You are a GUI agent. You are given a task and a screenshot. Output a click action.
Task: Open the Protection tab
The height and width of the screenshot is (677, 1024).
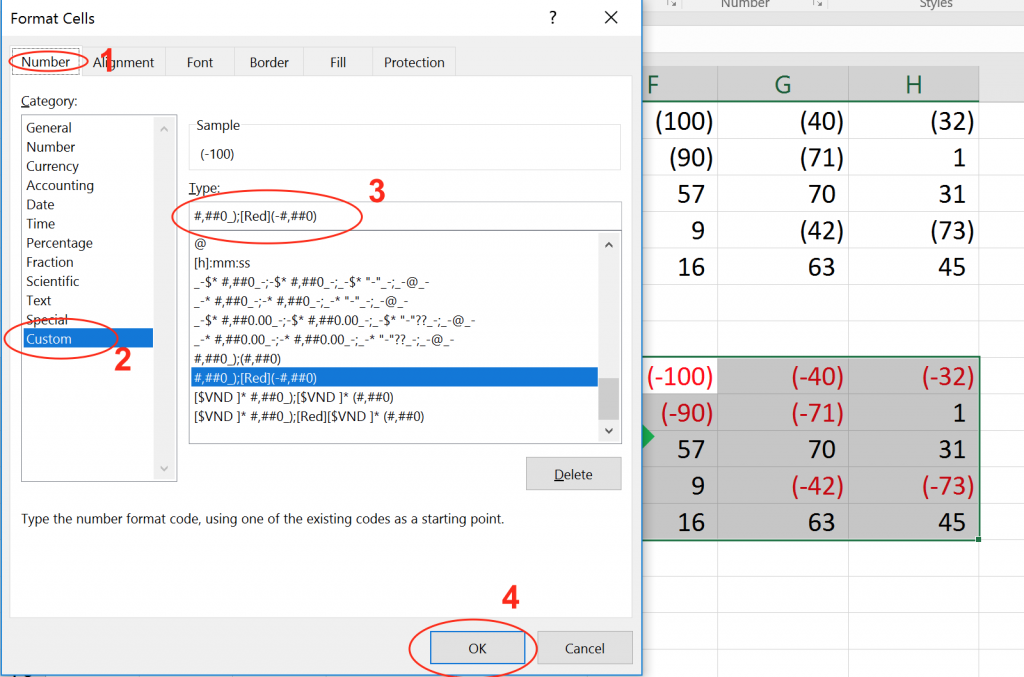pos(413,61)
